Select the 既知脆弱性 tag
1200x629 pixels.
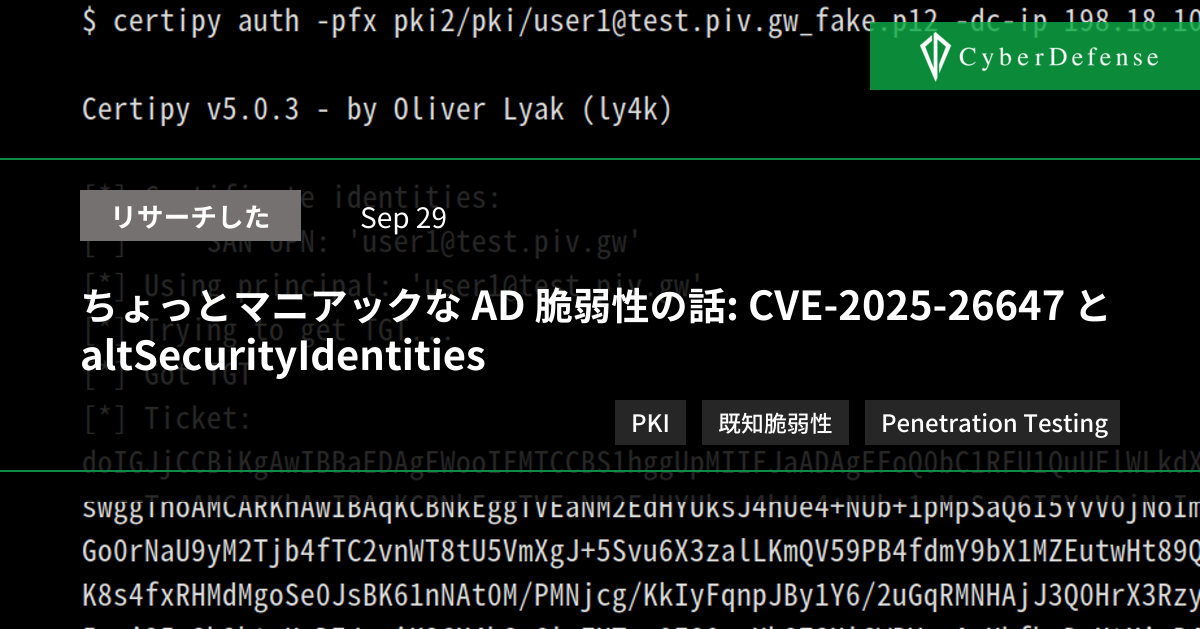point(775,423)
